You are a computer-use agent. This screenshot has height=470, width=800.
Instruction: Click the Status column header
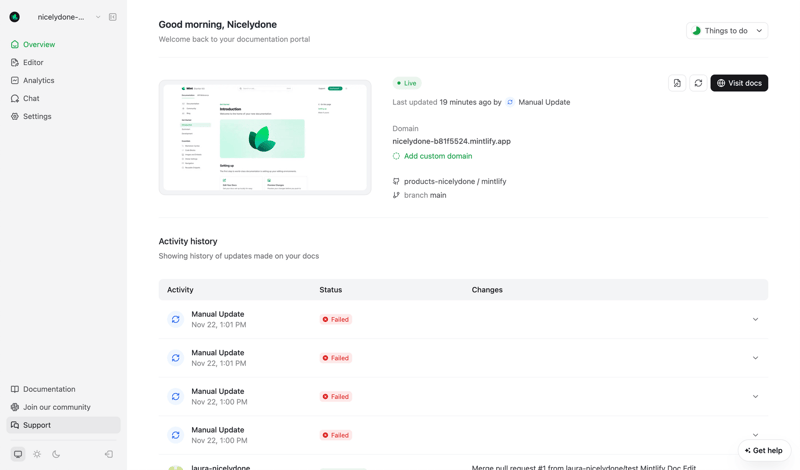coord(331,289)
